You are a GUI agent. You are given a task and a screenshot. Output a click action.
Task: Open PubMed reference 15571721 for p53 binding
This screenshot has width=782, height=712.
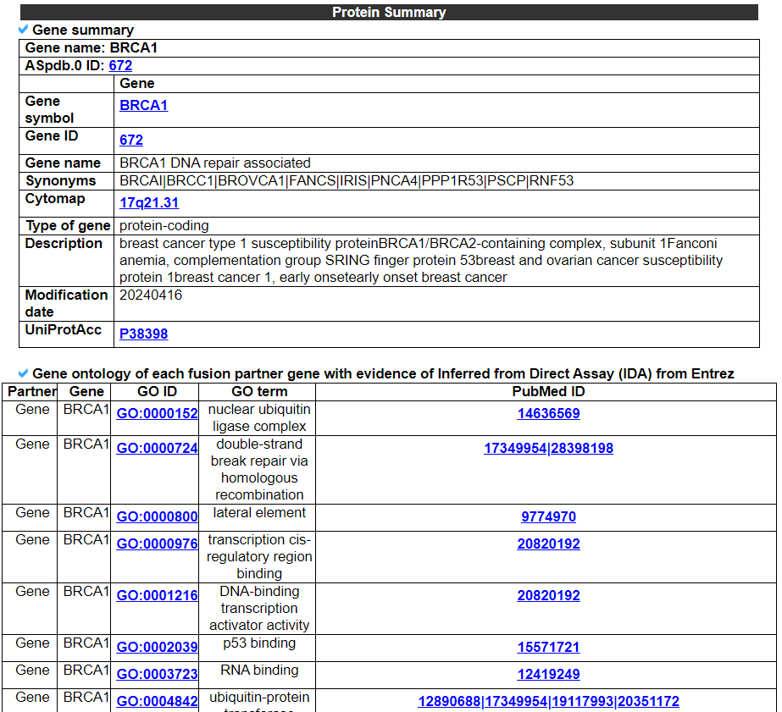click(x=548, y=647)
